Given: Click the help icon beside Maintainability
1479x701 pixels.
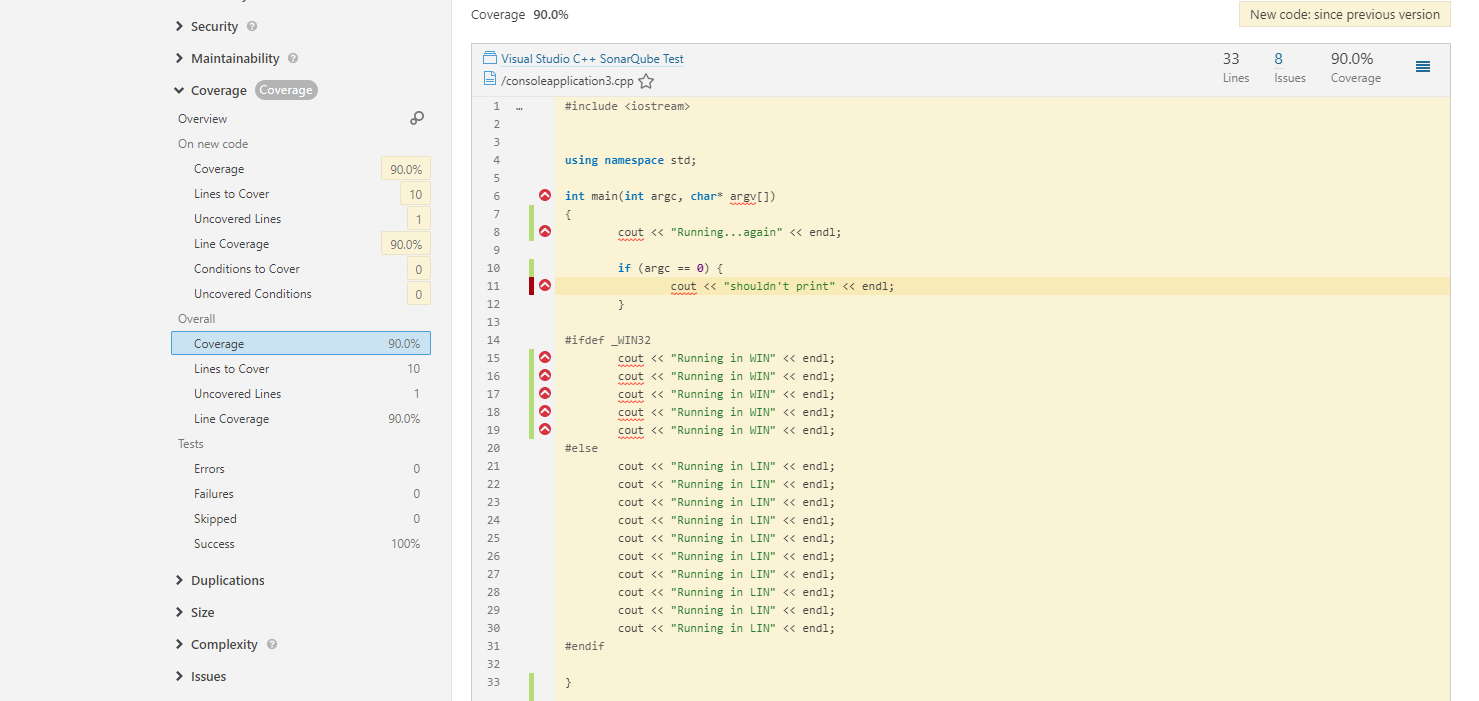Looking at the screenshot, I should point(293,59).
